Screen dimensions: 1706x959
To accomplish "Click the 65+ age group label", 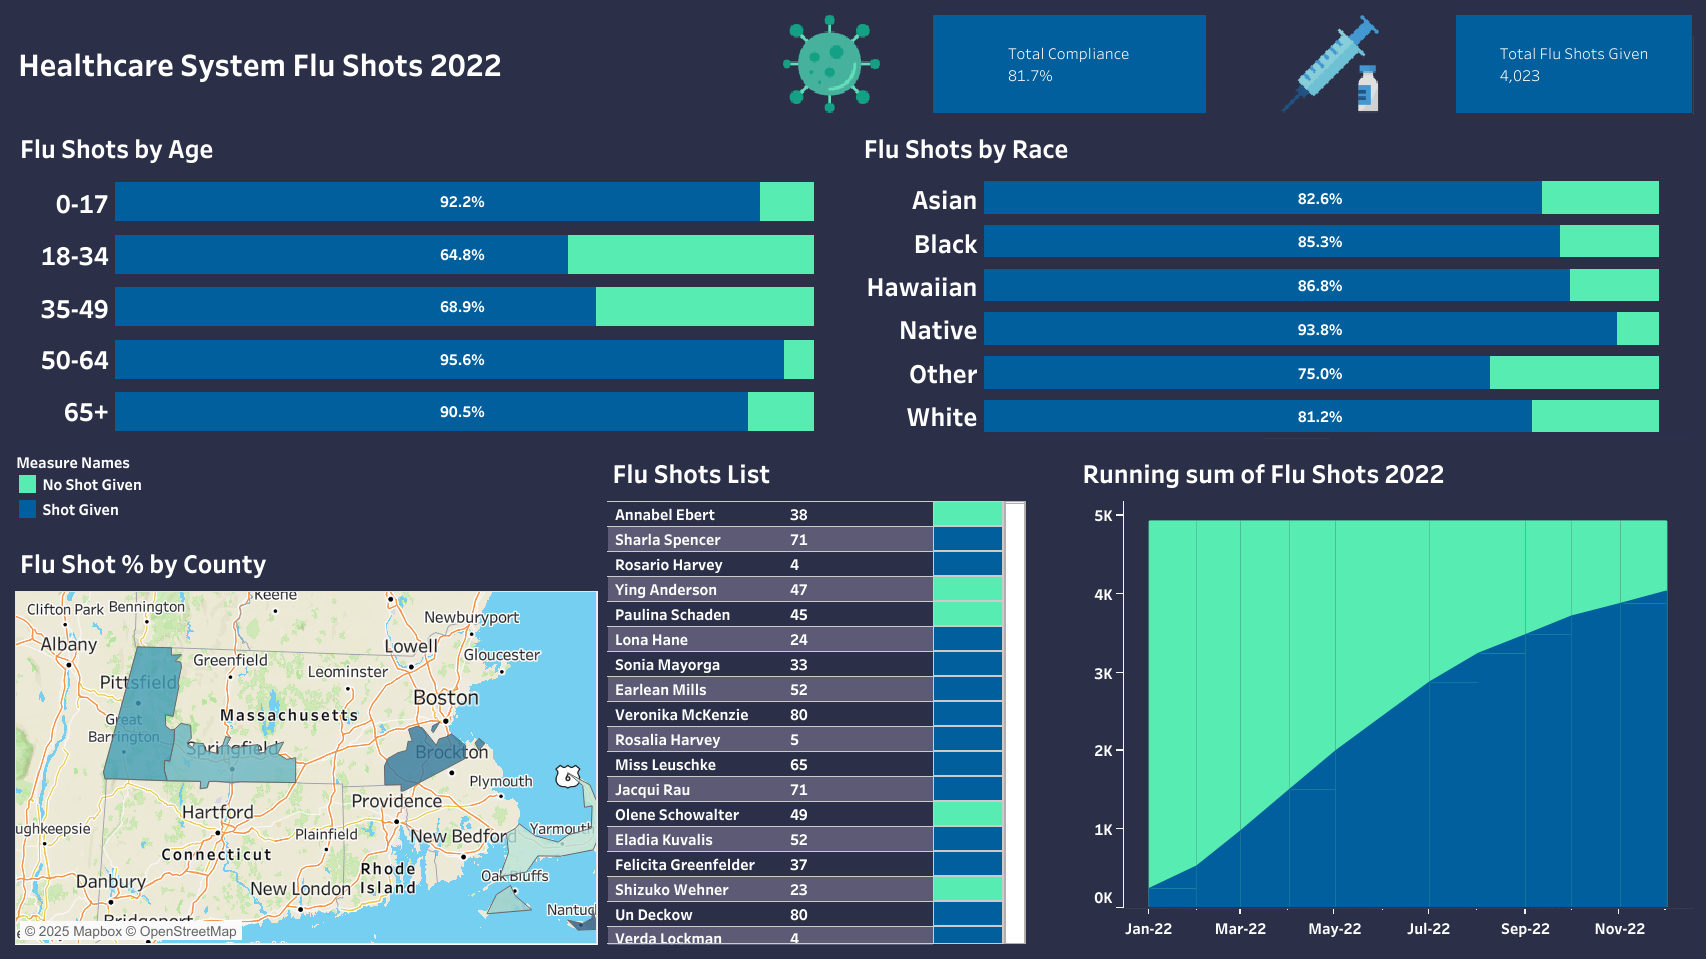I will pyautogui.click(x=86, y=412).
